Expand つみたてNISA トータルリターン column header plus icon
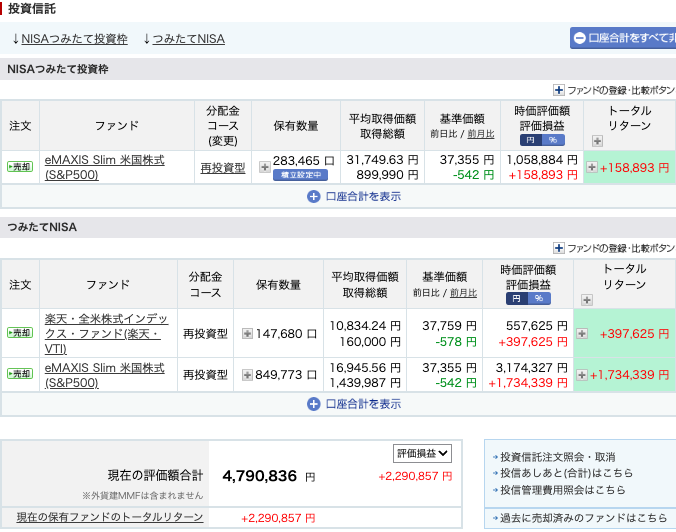 click(587, 300)
